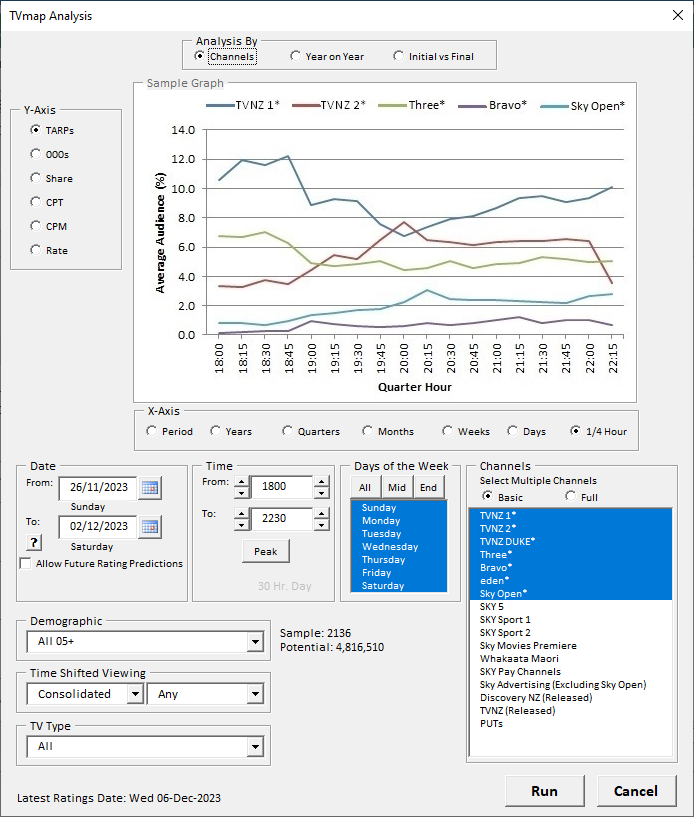
Task: Open calendar picker for To date
Action: [150, 526]
